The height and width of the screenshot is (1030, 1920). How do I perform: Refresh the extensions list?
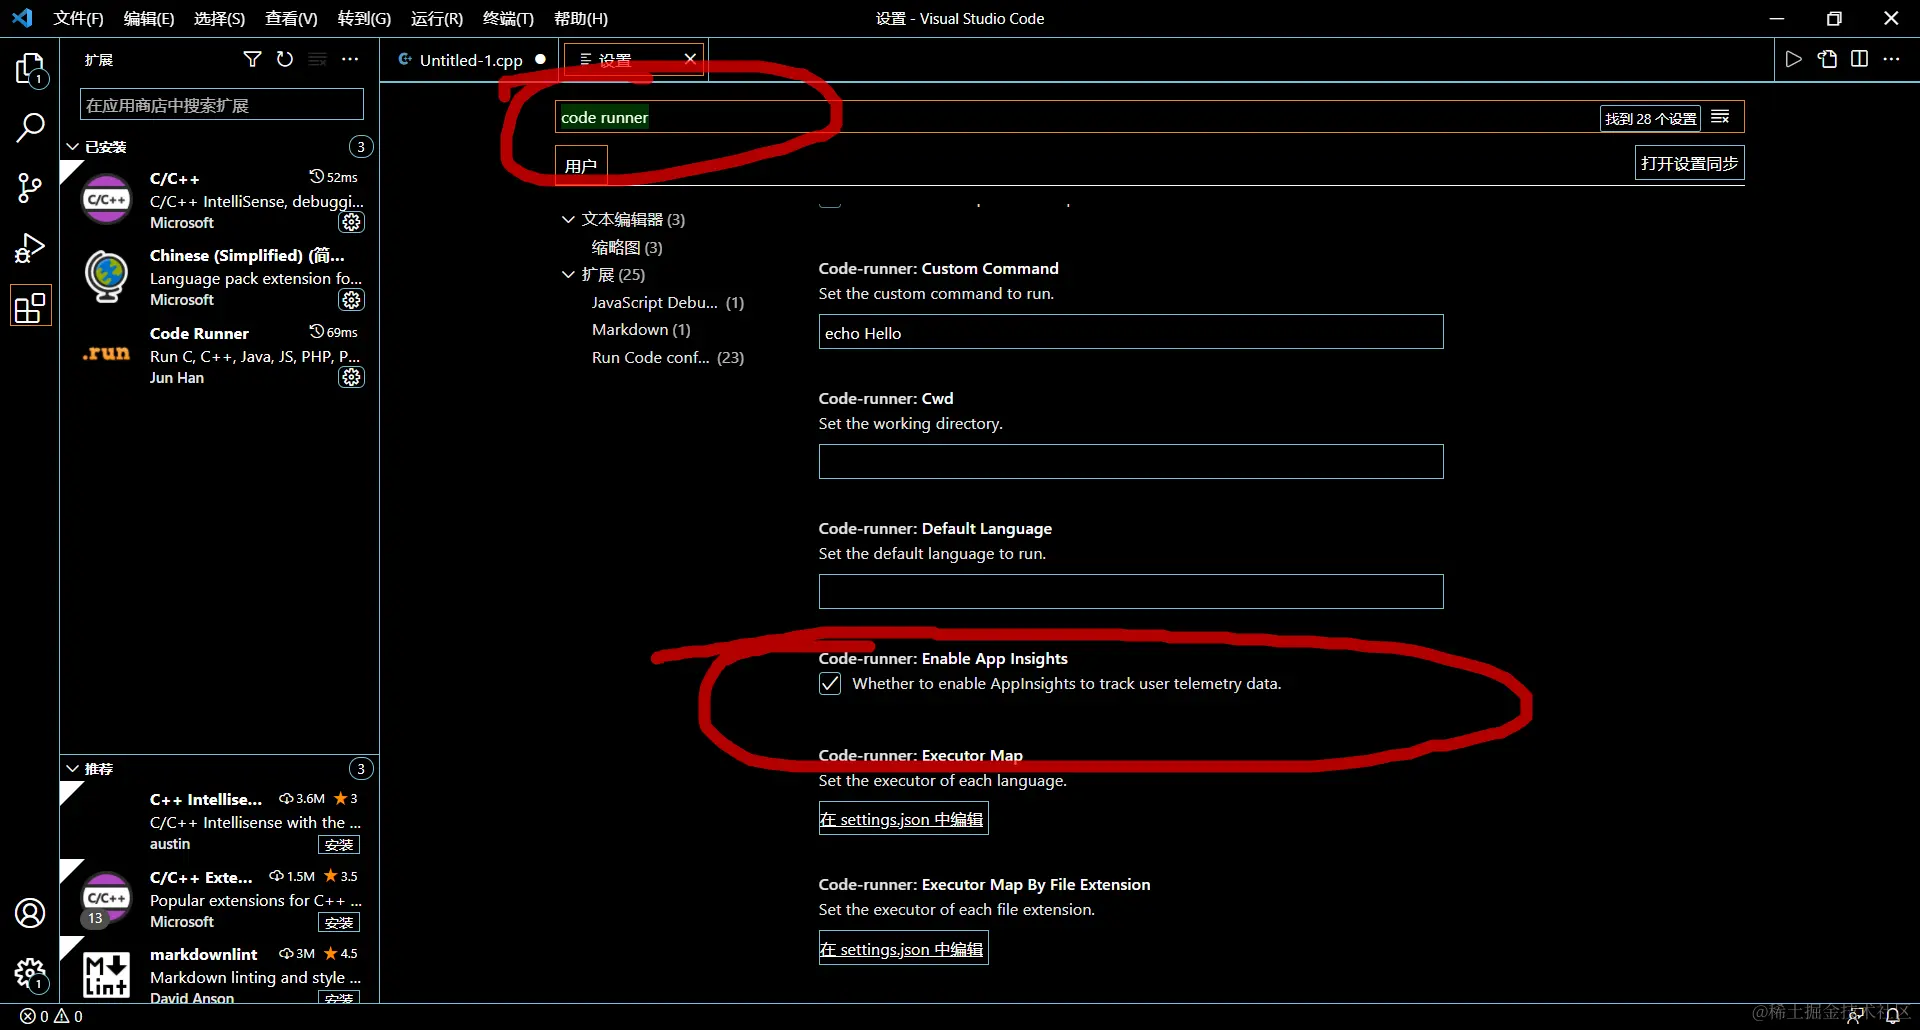click(285, 60)
